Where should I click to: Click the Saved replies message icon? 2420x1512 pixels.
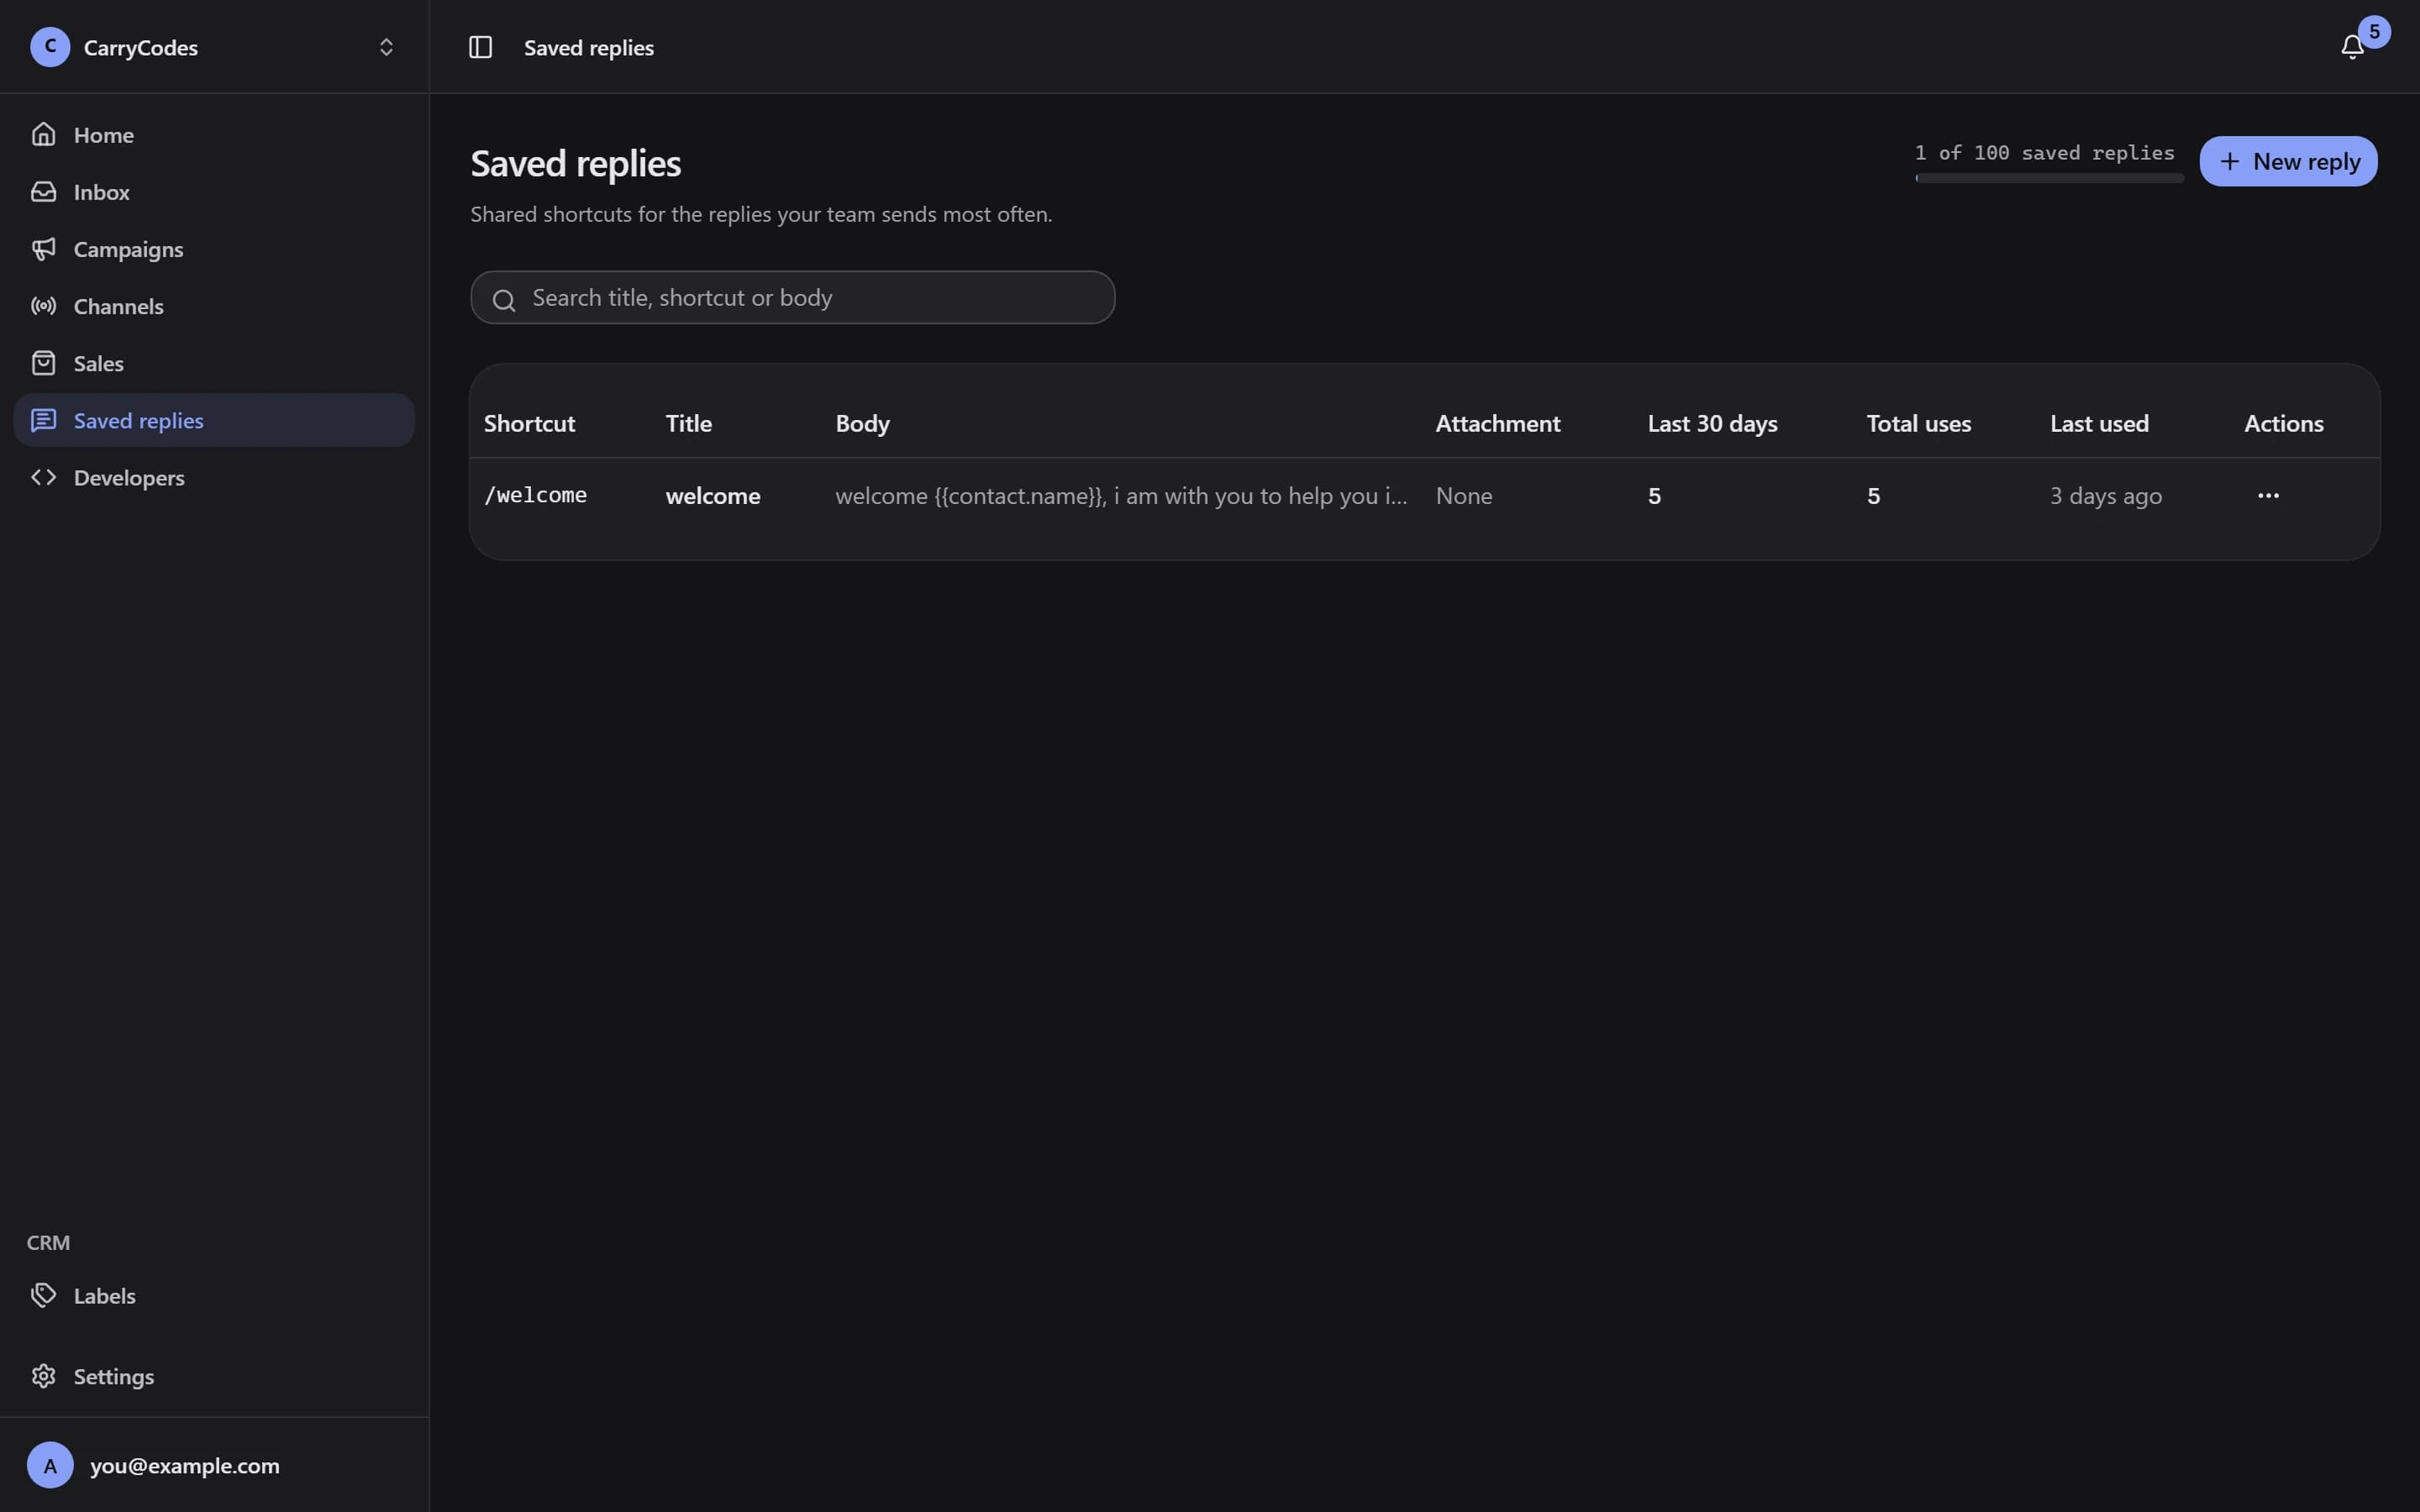click(x=43, y=420)
